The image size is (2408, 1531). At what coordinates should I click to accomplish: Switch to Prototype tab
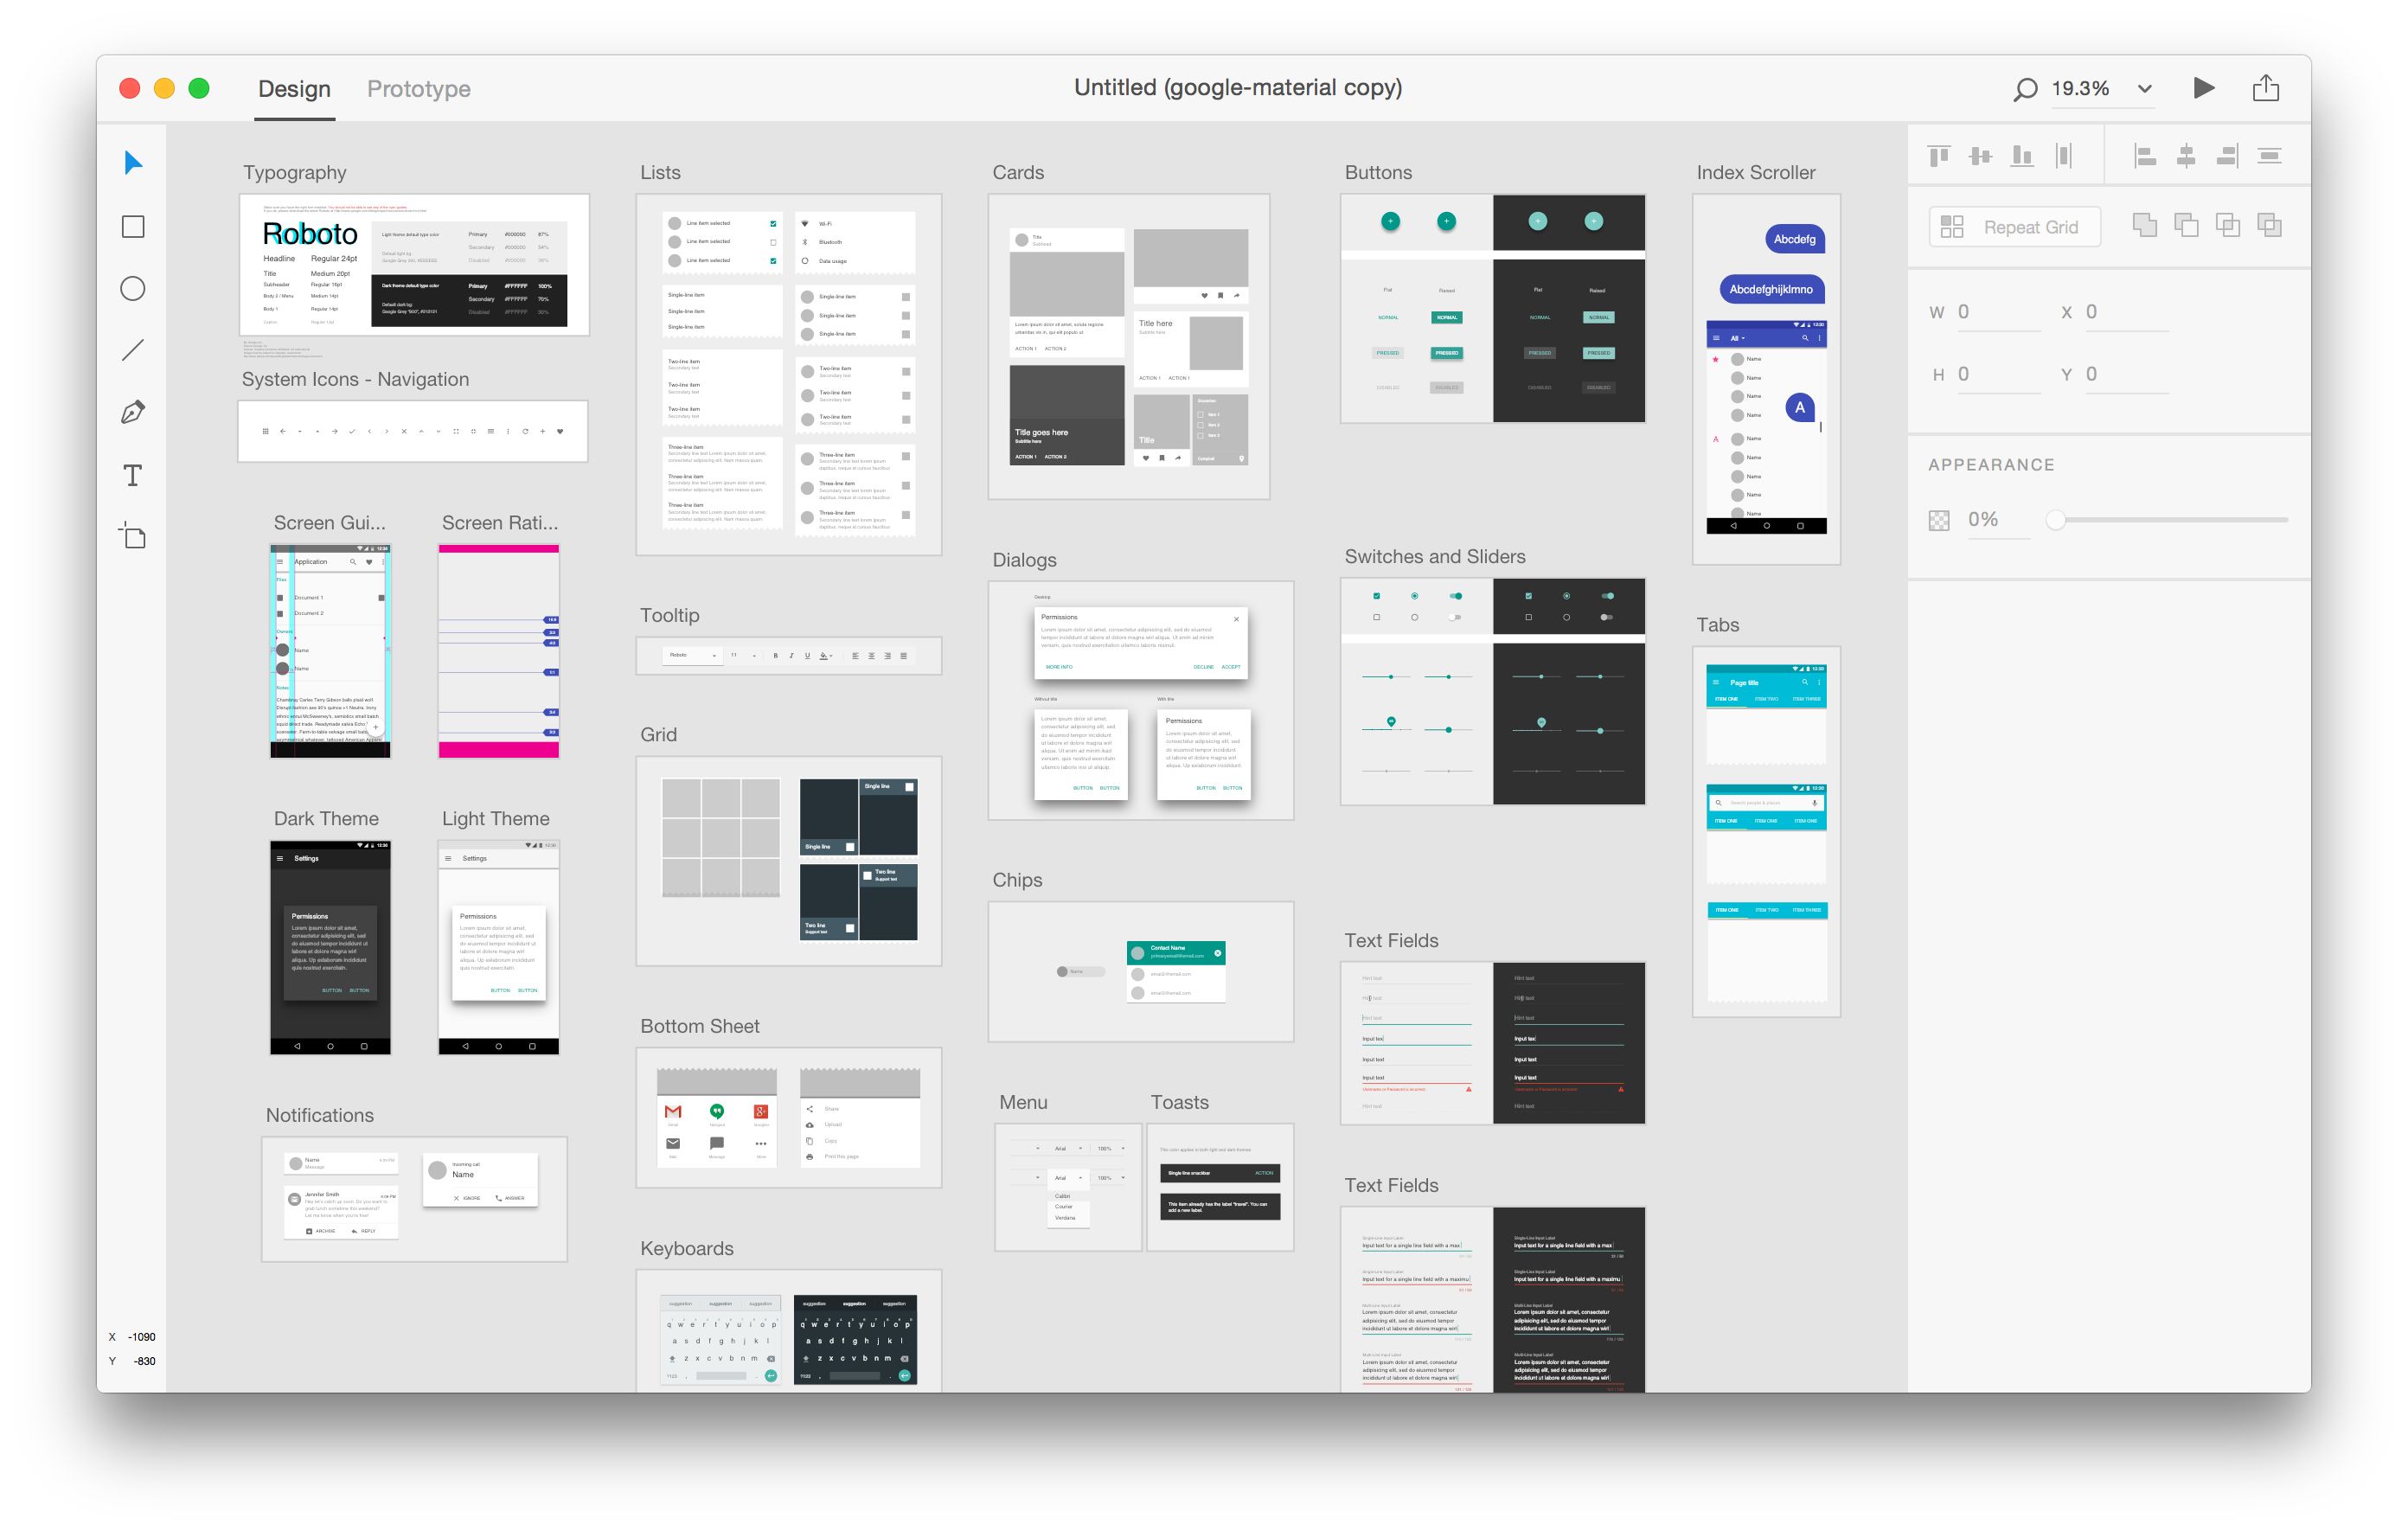[419, 86]
